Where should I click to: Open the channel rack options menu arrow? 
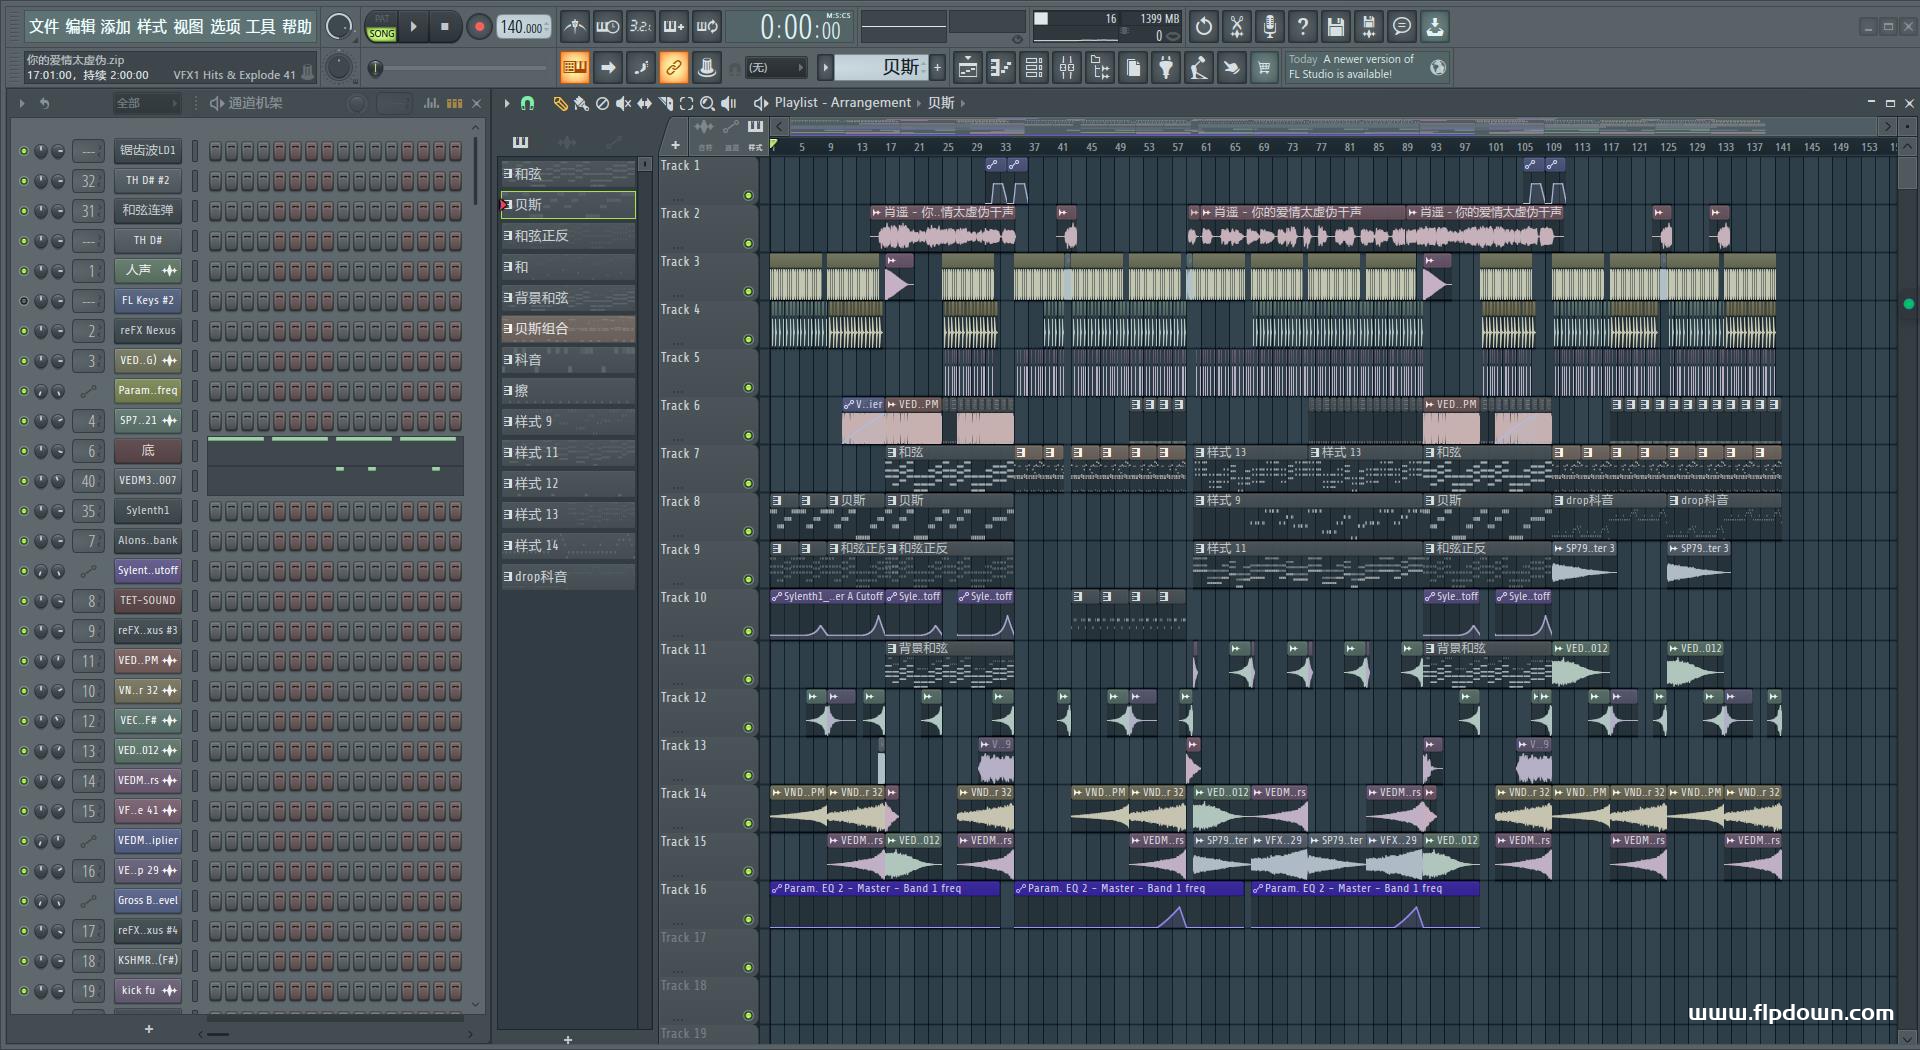point(22,103)
